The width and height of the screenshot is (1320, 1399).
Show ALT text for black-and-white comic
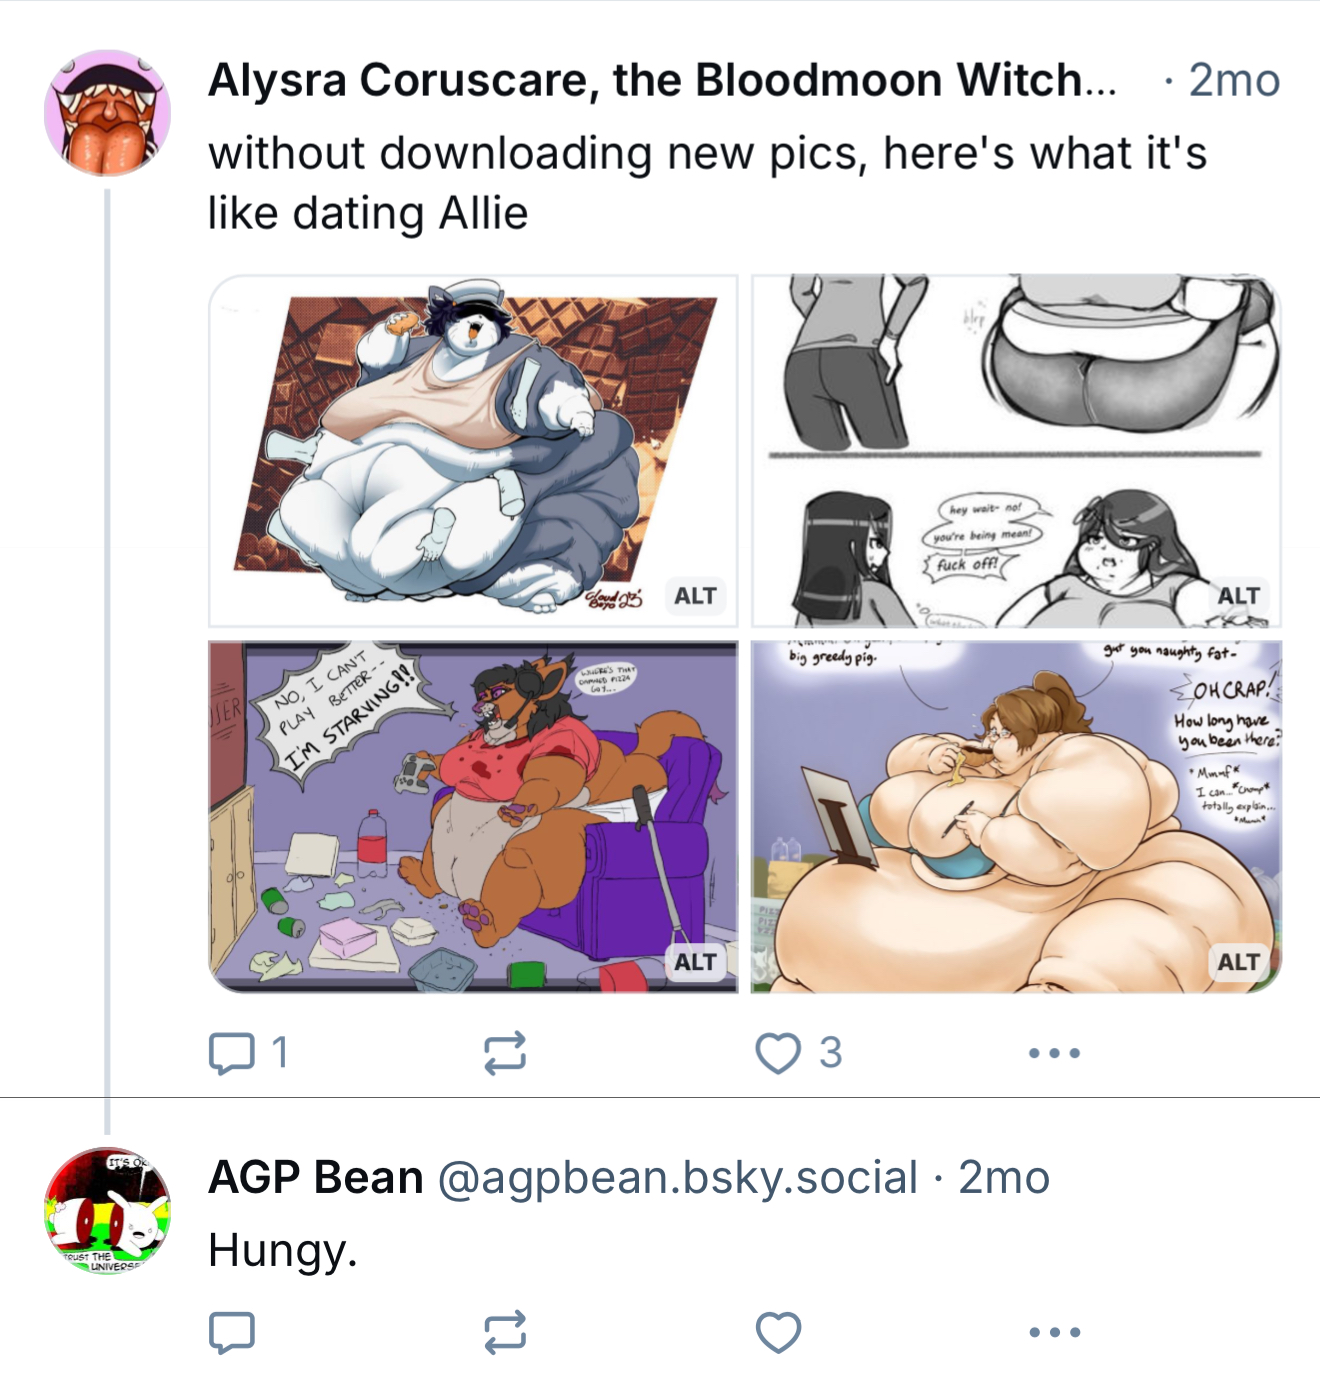(x=1239, y=596)
